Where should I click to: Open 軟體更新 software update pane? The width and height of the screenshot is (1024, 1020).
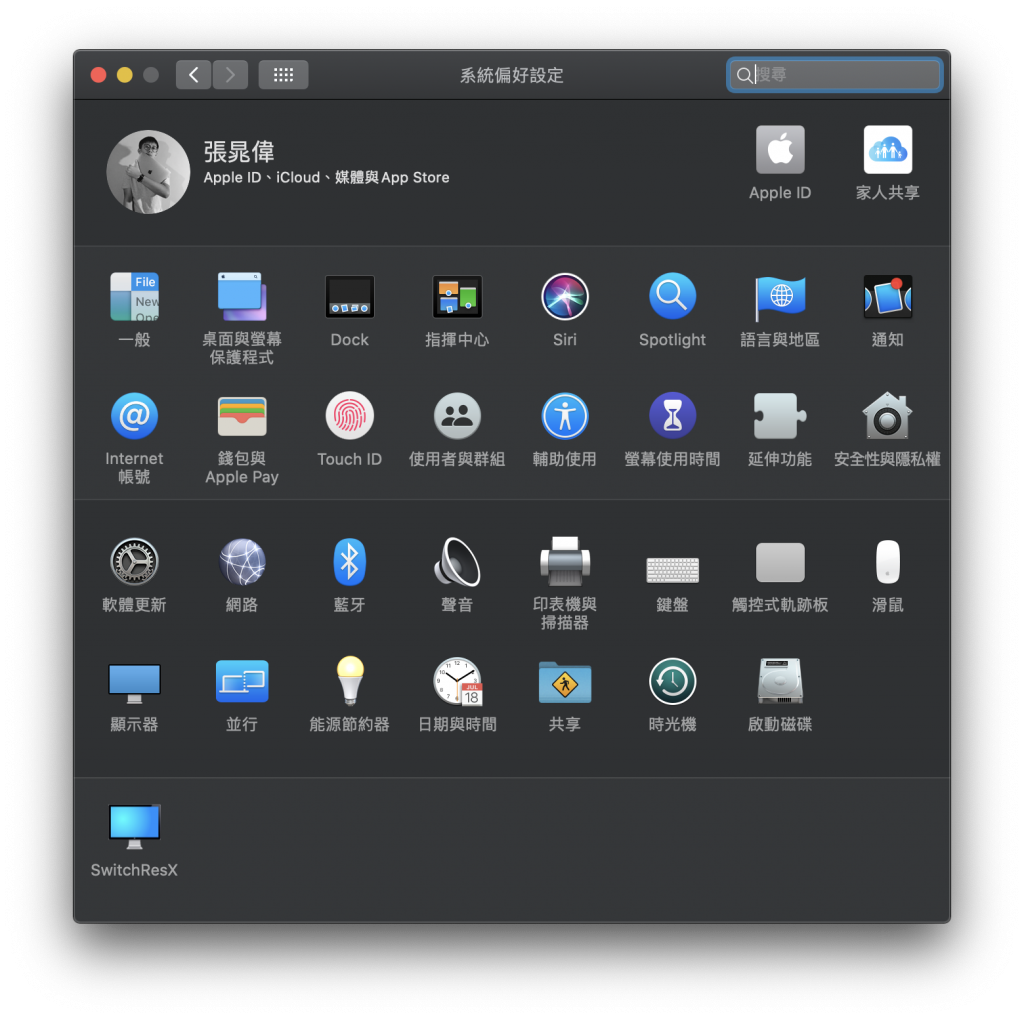pos(134,562)
